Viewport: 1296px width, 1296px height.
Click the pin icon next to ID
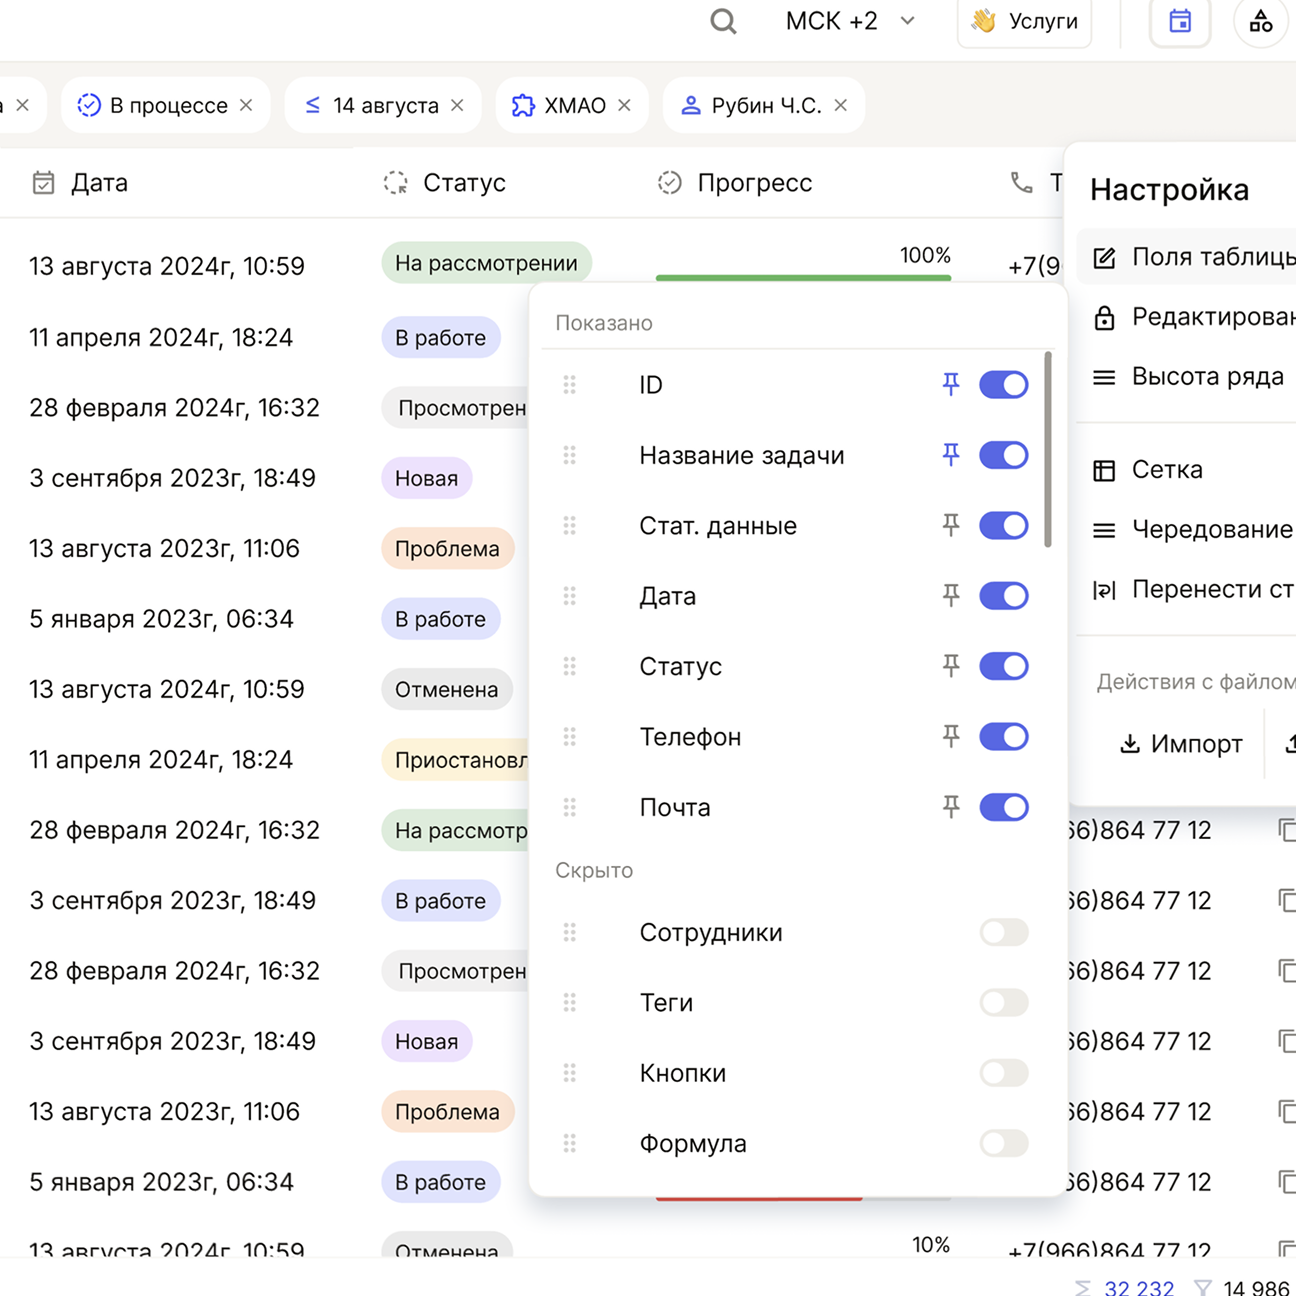951,384
